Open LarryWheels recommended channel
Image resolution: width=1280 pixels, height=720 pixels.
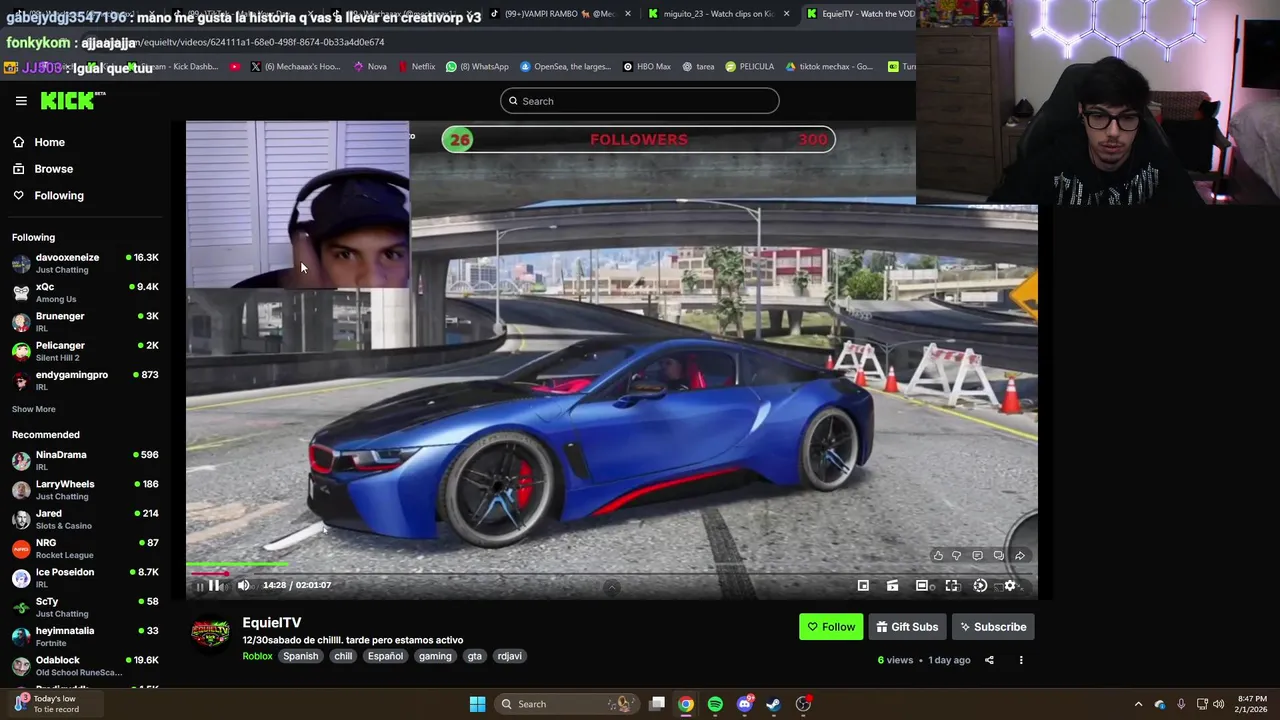(85, 489)
